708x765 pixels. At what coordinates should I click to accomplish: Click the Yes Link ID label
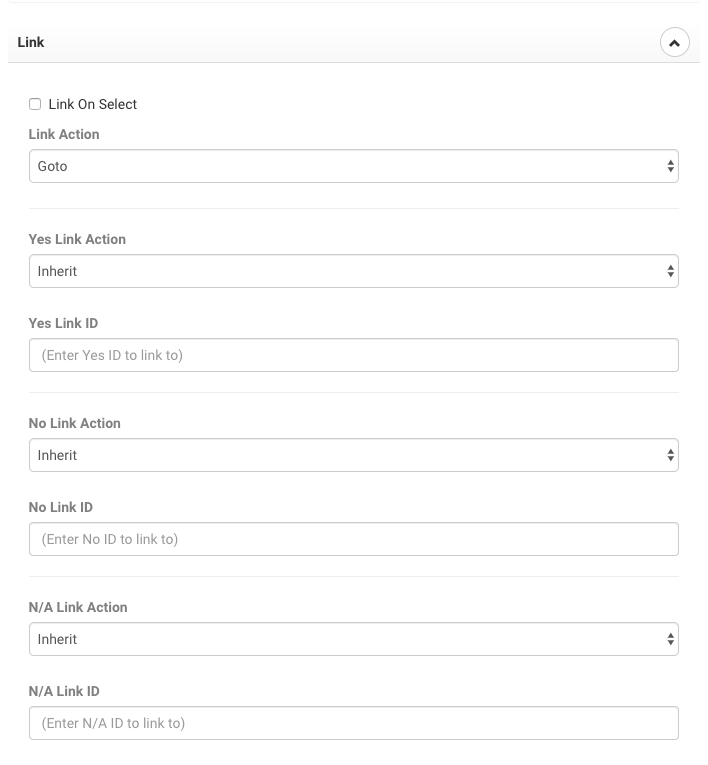click(63, 323)
